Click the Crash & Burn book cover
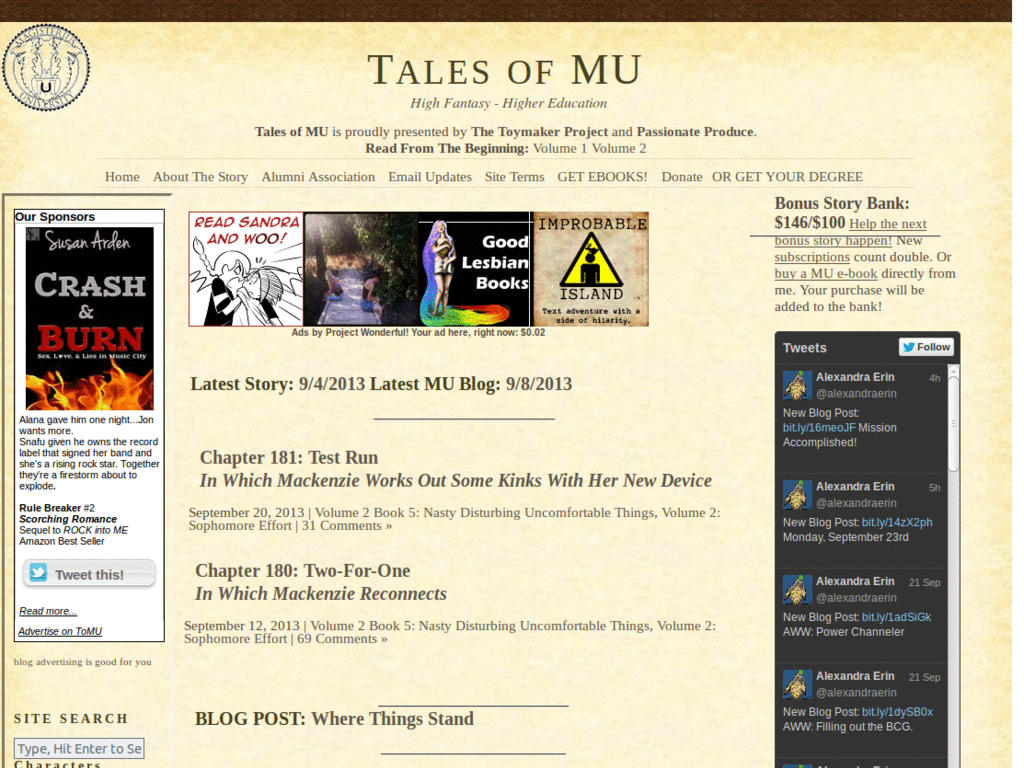 click(89, 315)
